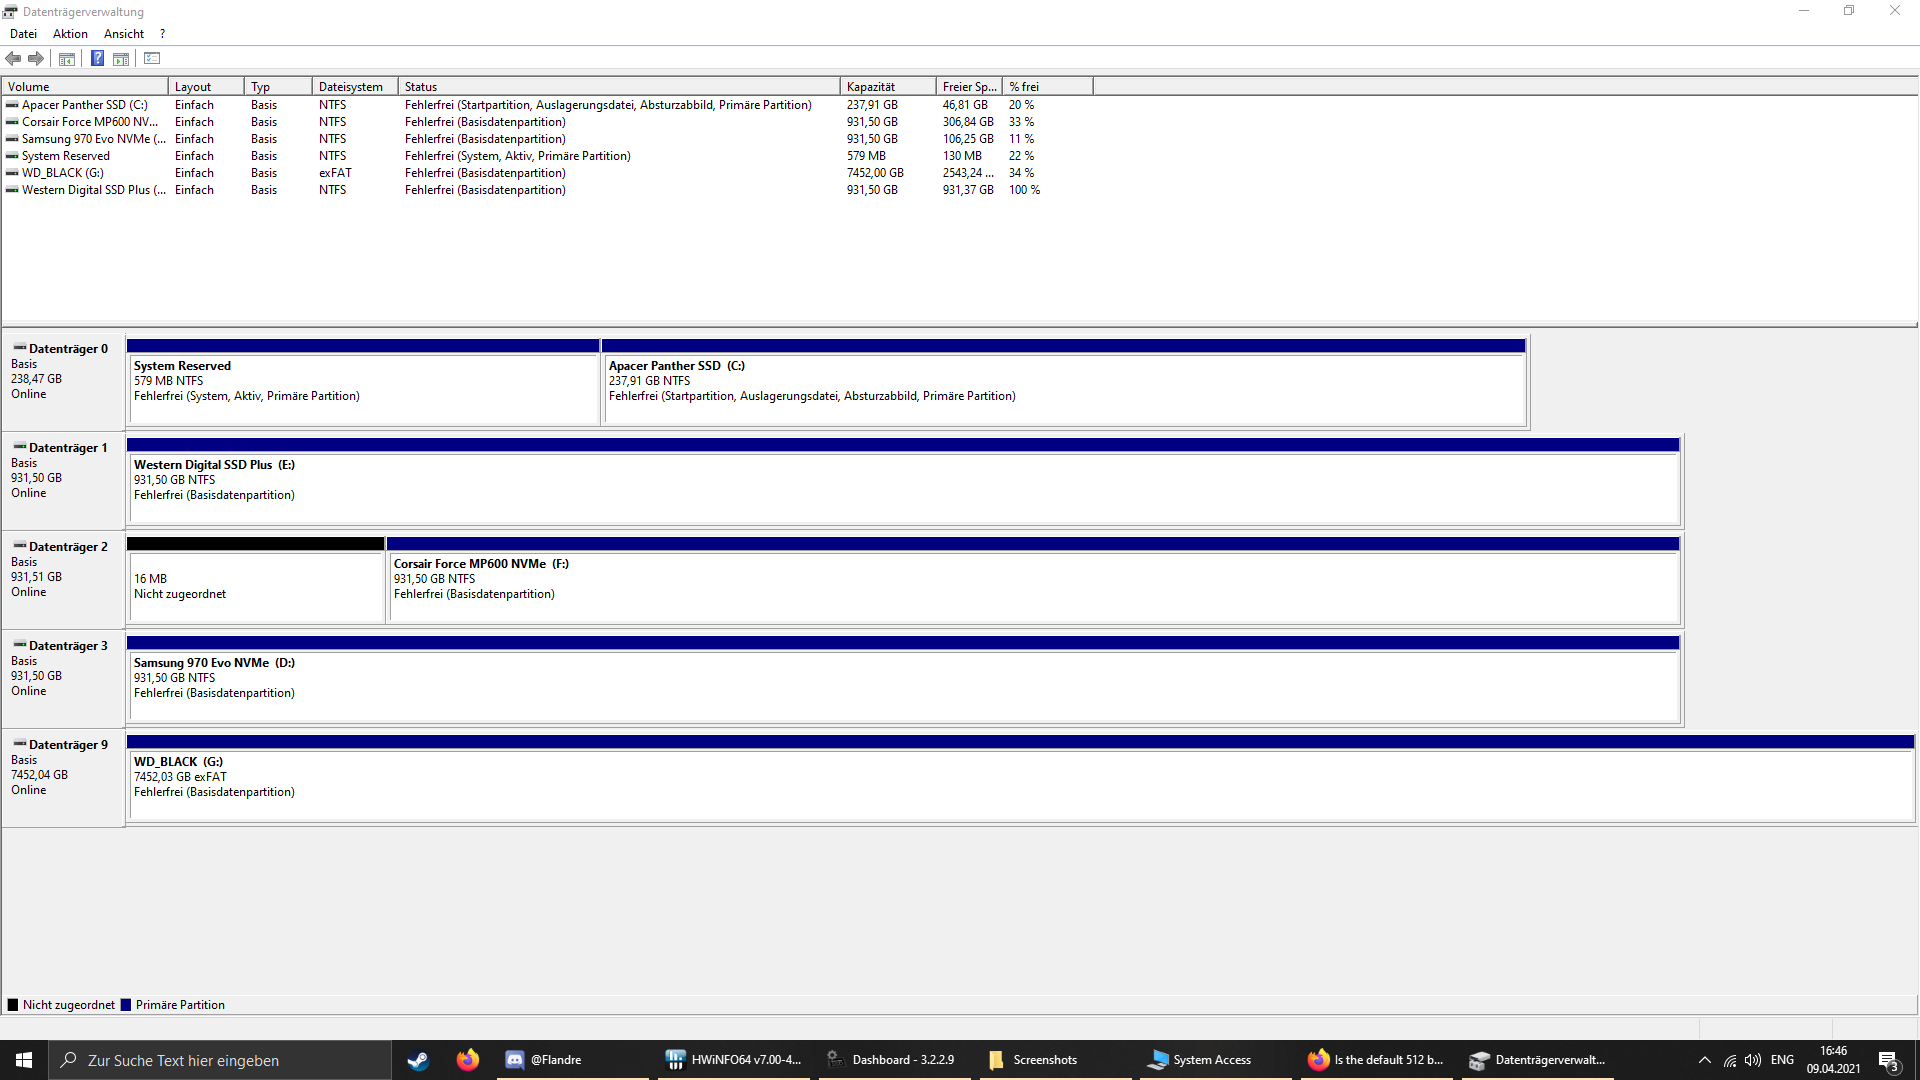Click the forward arrow toolbar icon
Screen dimensions: 1920x1080
36,59
